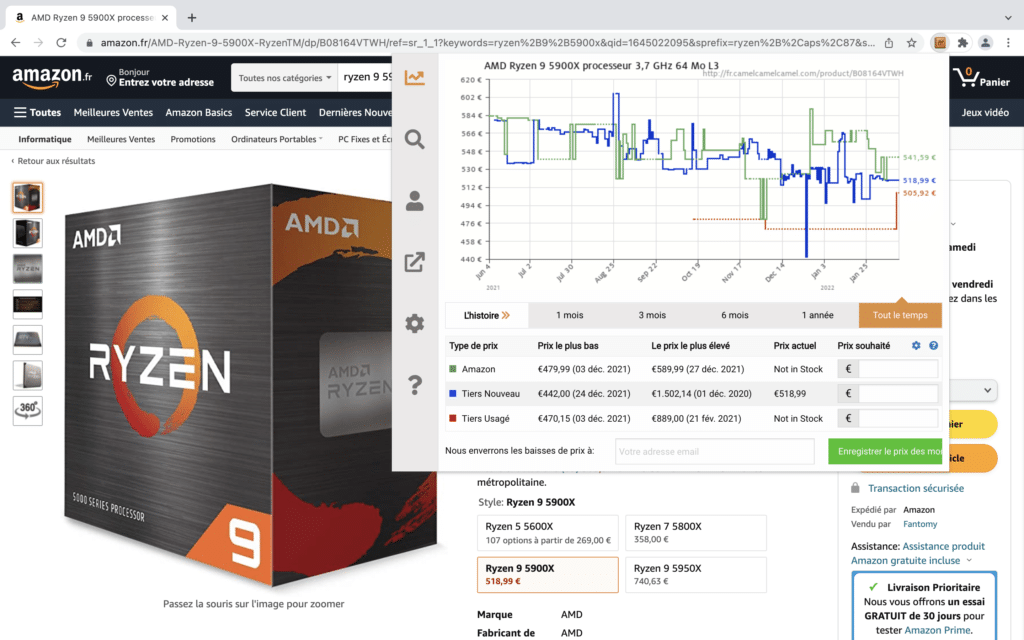Select the 6 mois chart range tab
Image resolution: width=1024 pixels, height=640 pixels.
(735, 315)
